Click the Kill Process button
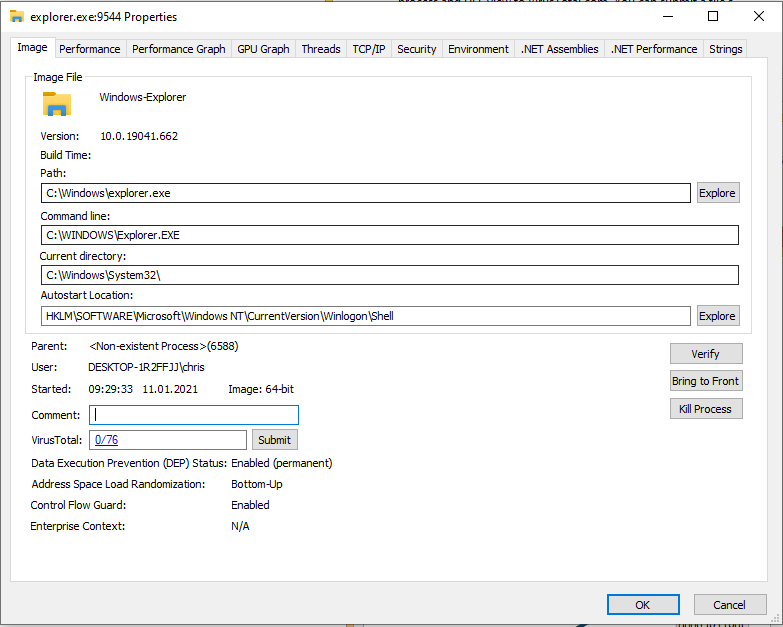Viewport: 783px width, 627px height. [706, 409]
